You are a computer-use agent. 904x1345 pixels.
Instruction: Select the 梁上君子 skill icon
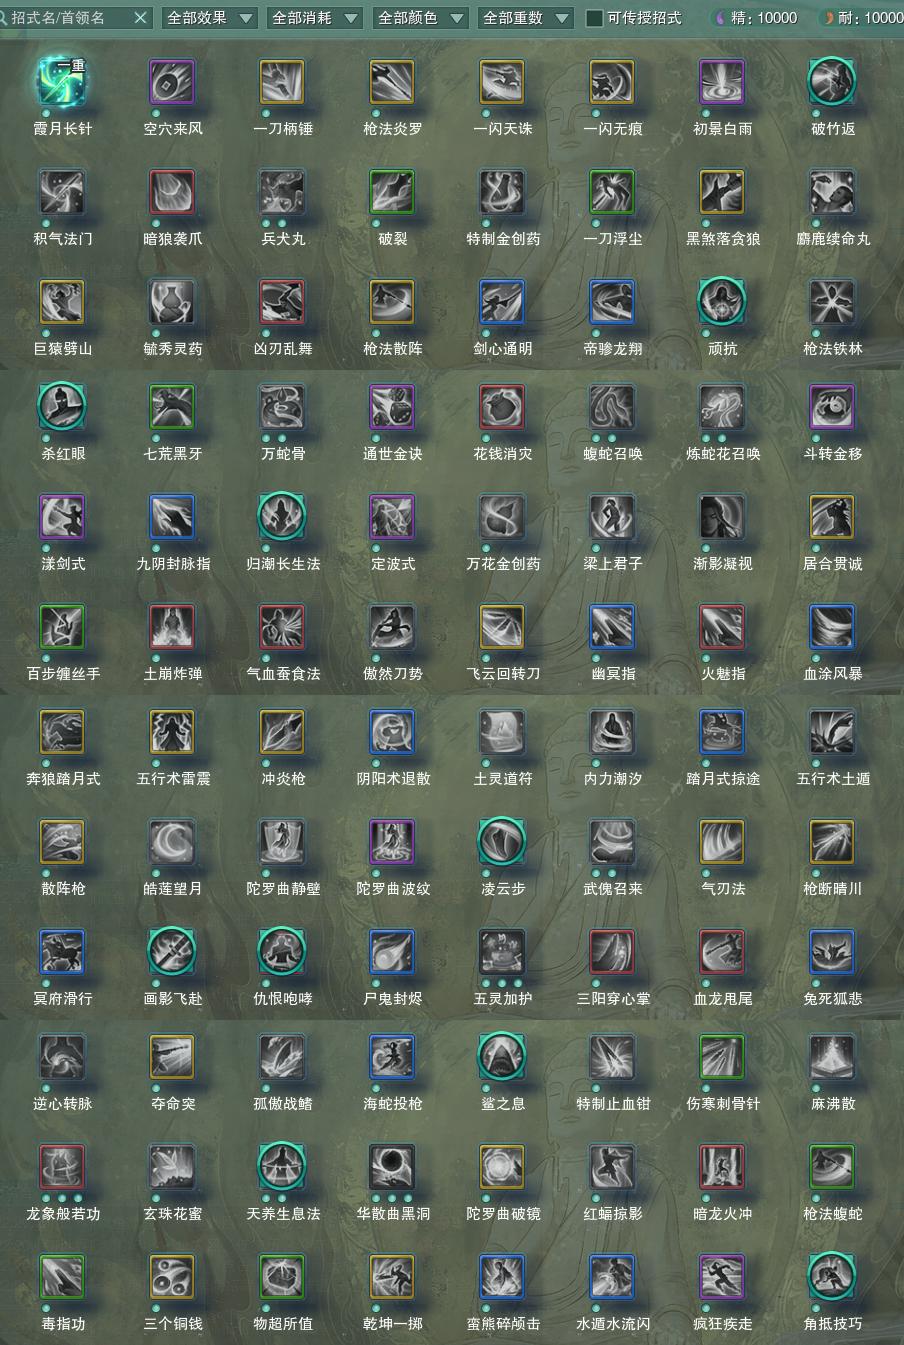tap(612, 517)
